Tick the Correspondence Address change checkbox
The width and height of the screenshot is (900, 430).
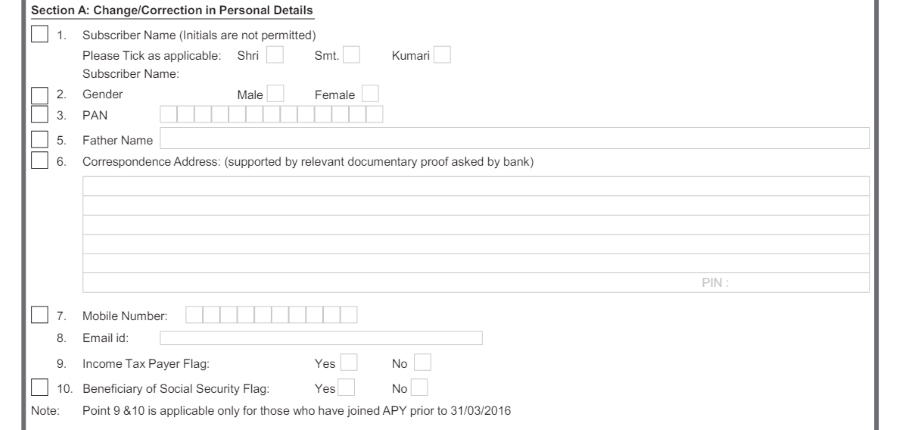40,160
